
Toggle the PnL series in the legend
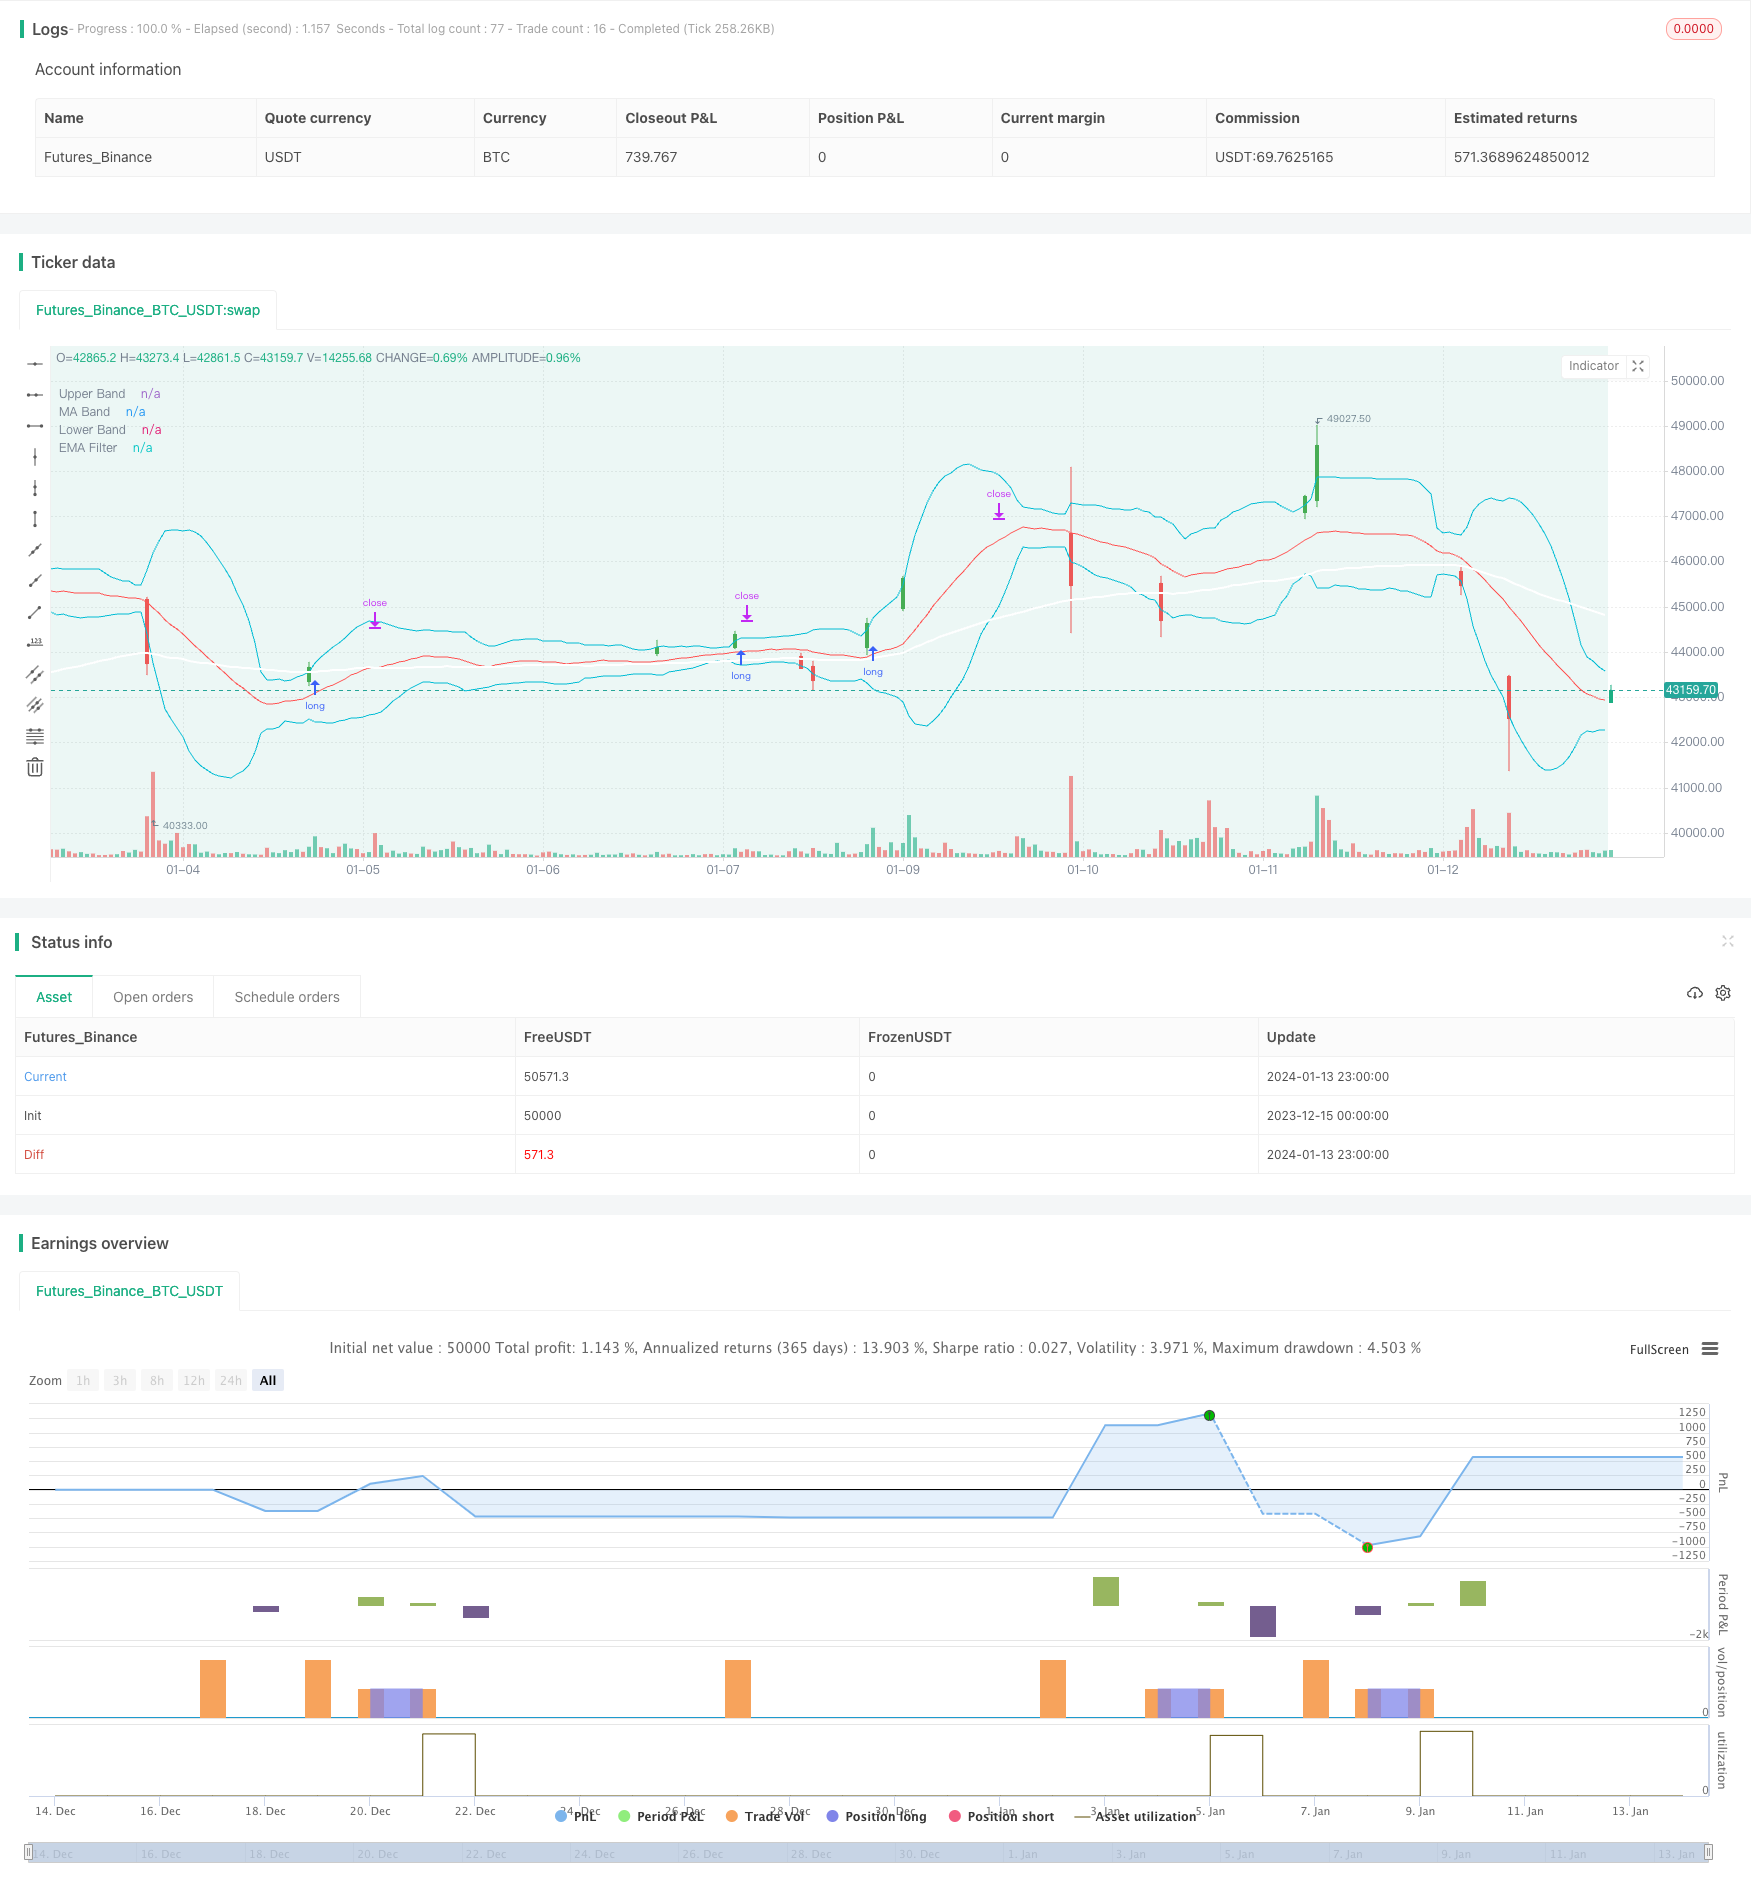tap(576, 1816)
